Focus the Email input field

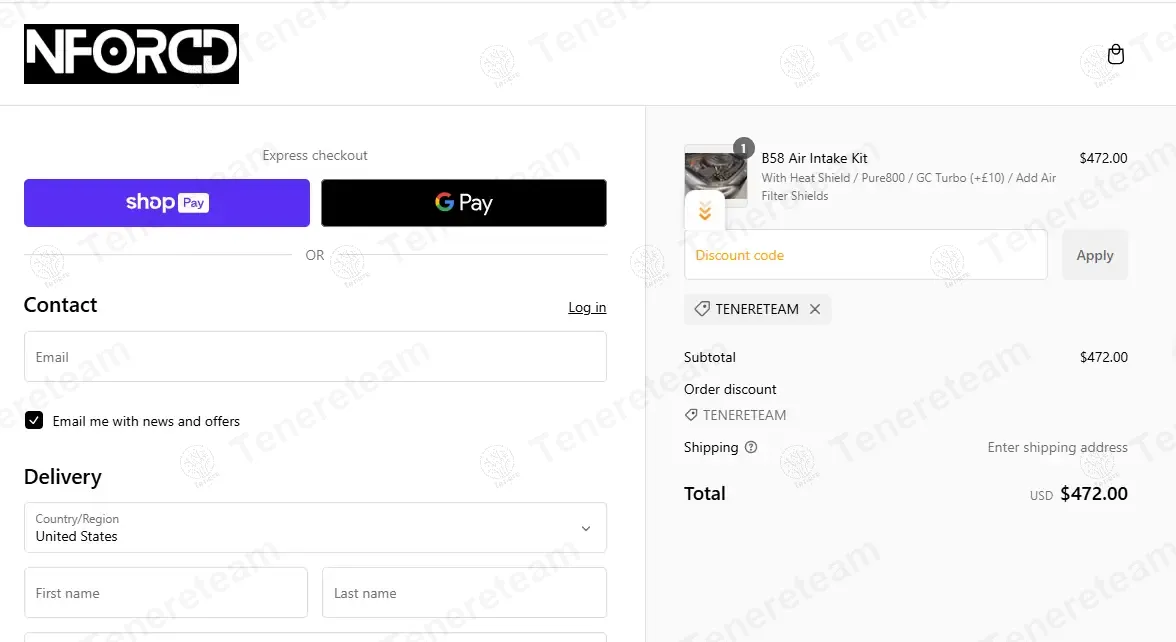coord(315,357)
